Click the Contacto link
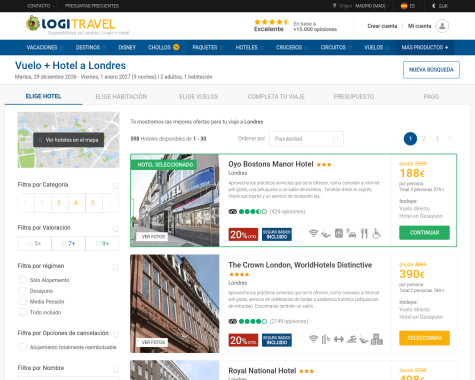This screenshot has width=475, height=380. pyautogui.click(x=38, y=6)
